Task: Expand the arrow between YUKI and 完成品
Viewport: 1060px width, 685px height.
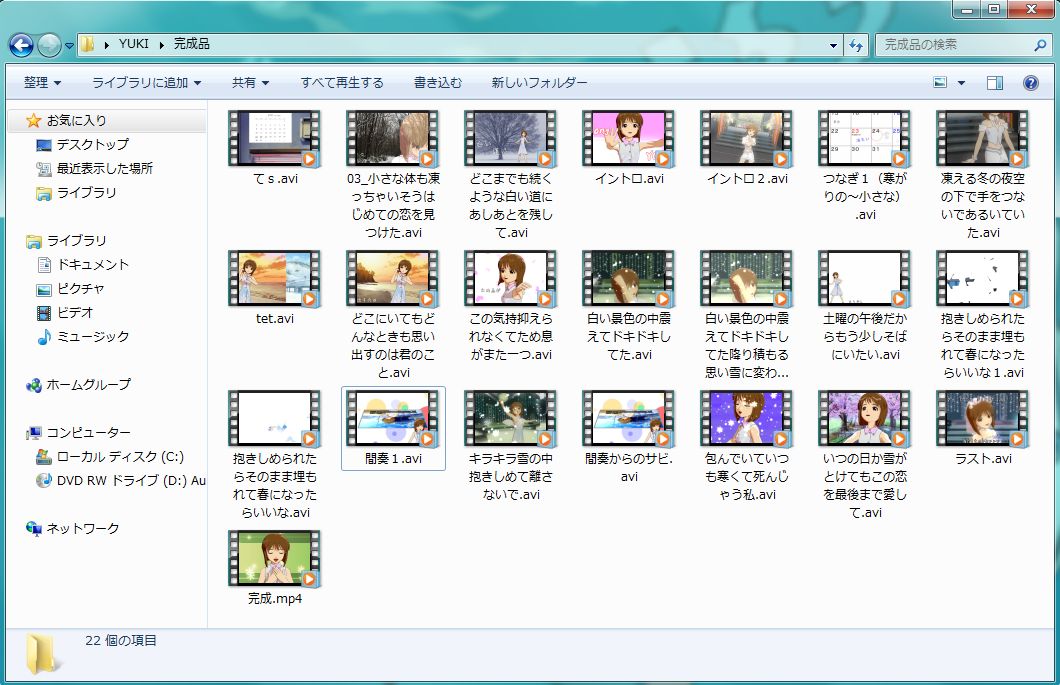Action: [x=162, y=45]
